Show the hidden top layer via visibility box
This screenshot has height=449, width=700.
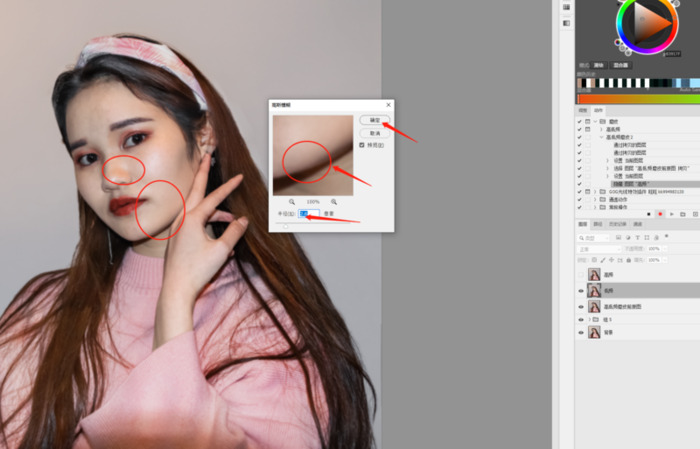coord(581,274)
